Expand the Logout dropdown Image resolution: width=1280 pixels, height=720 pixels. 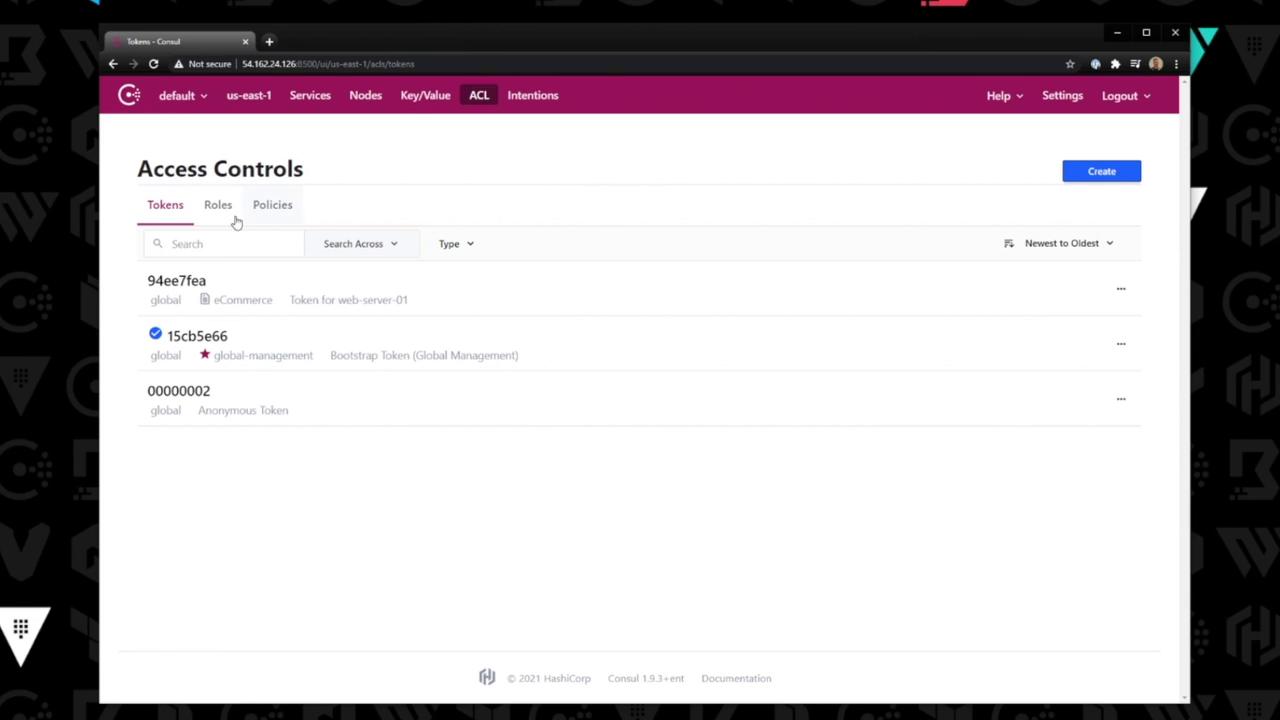pos(1126,96)
